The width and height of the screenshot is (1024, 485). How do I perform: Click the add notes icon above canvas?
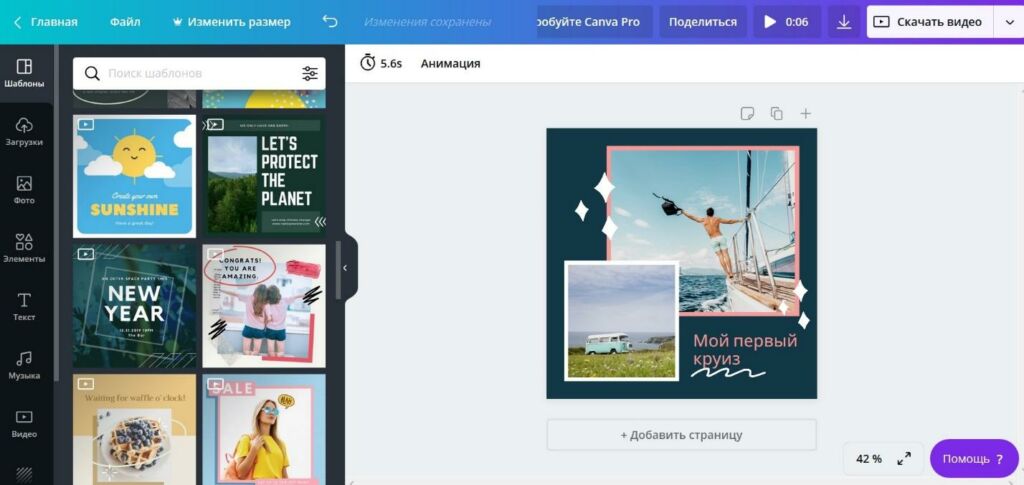(747, 114)
